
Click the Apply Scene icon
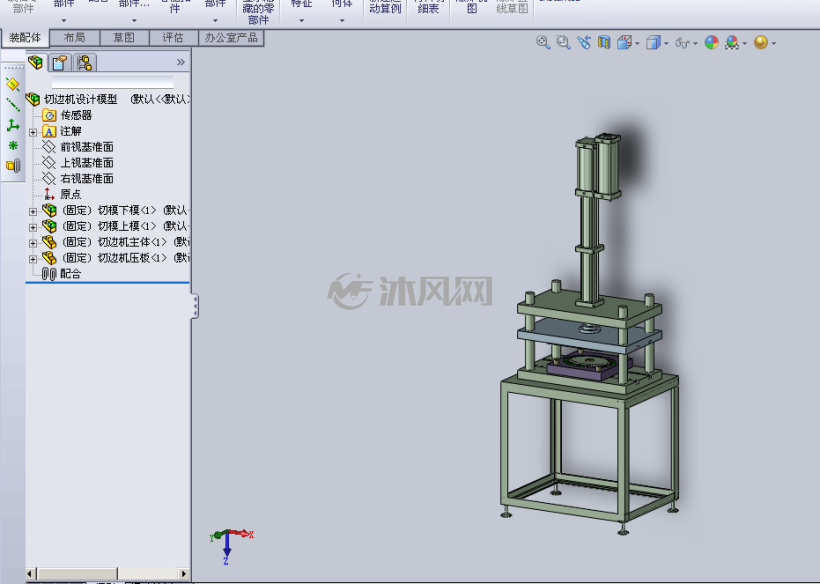pyautogui.click(x=732, y=42)
